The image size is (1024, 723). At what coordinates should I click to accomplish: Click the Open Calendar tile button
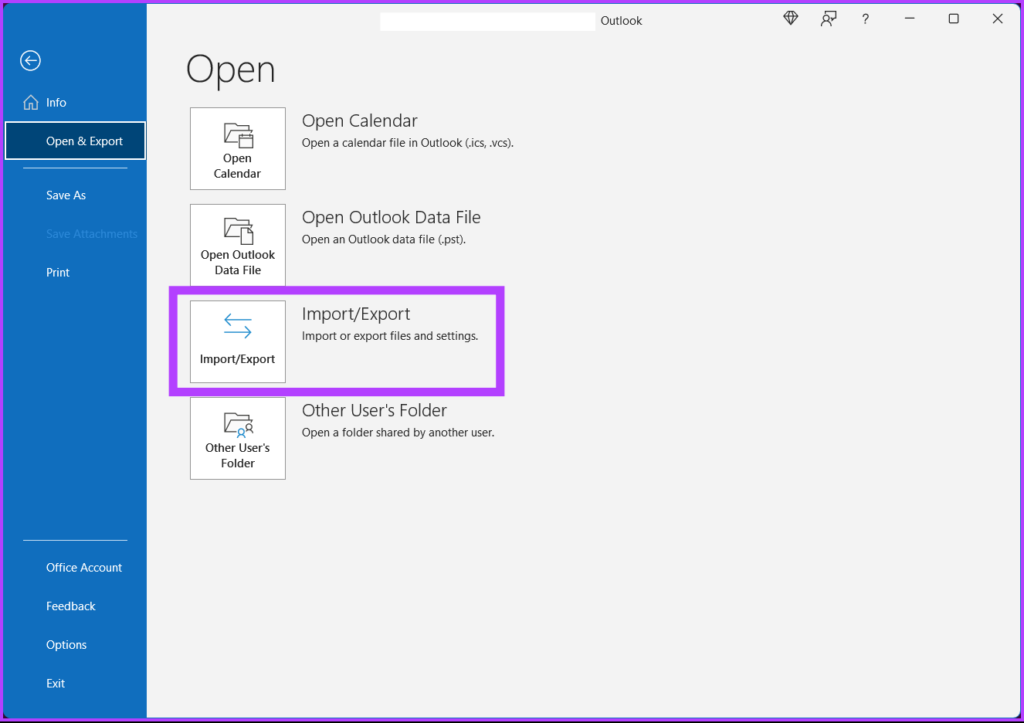(x=238, y=148)
